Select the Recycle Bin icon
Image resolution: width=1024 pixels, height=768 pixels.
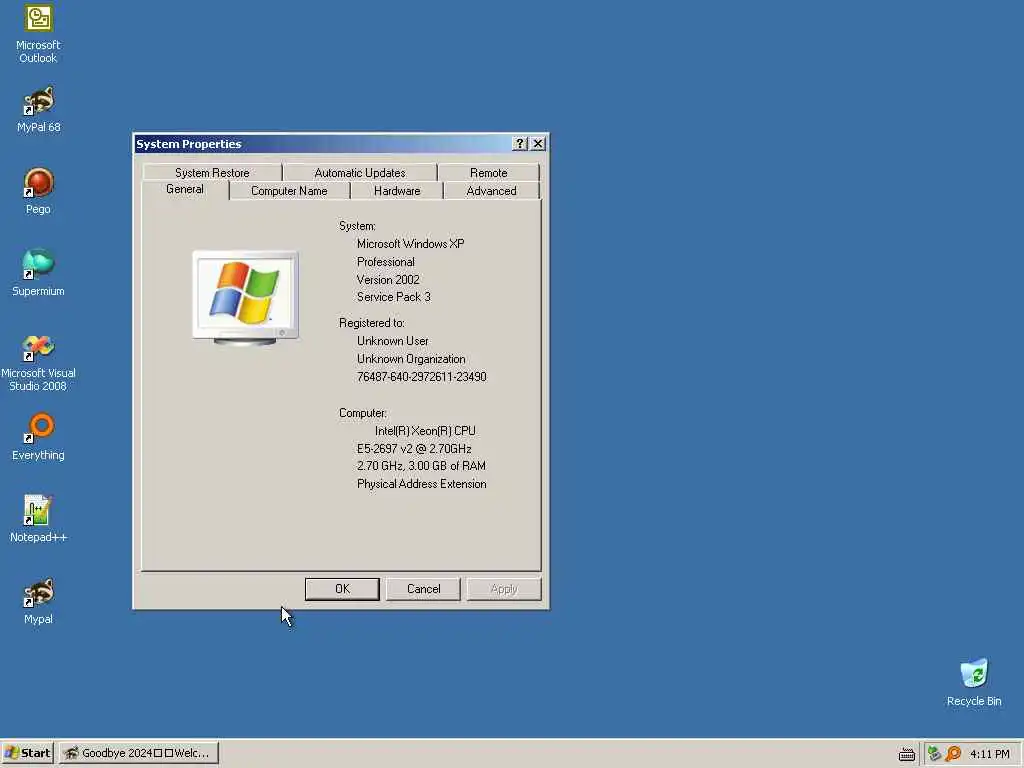point(974,683)
